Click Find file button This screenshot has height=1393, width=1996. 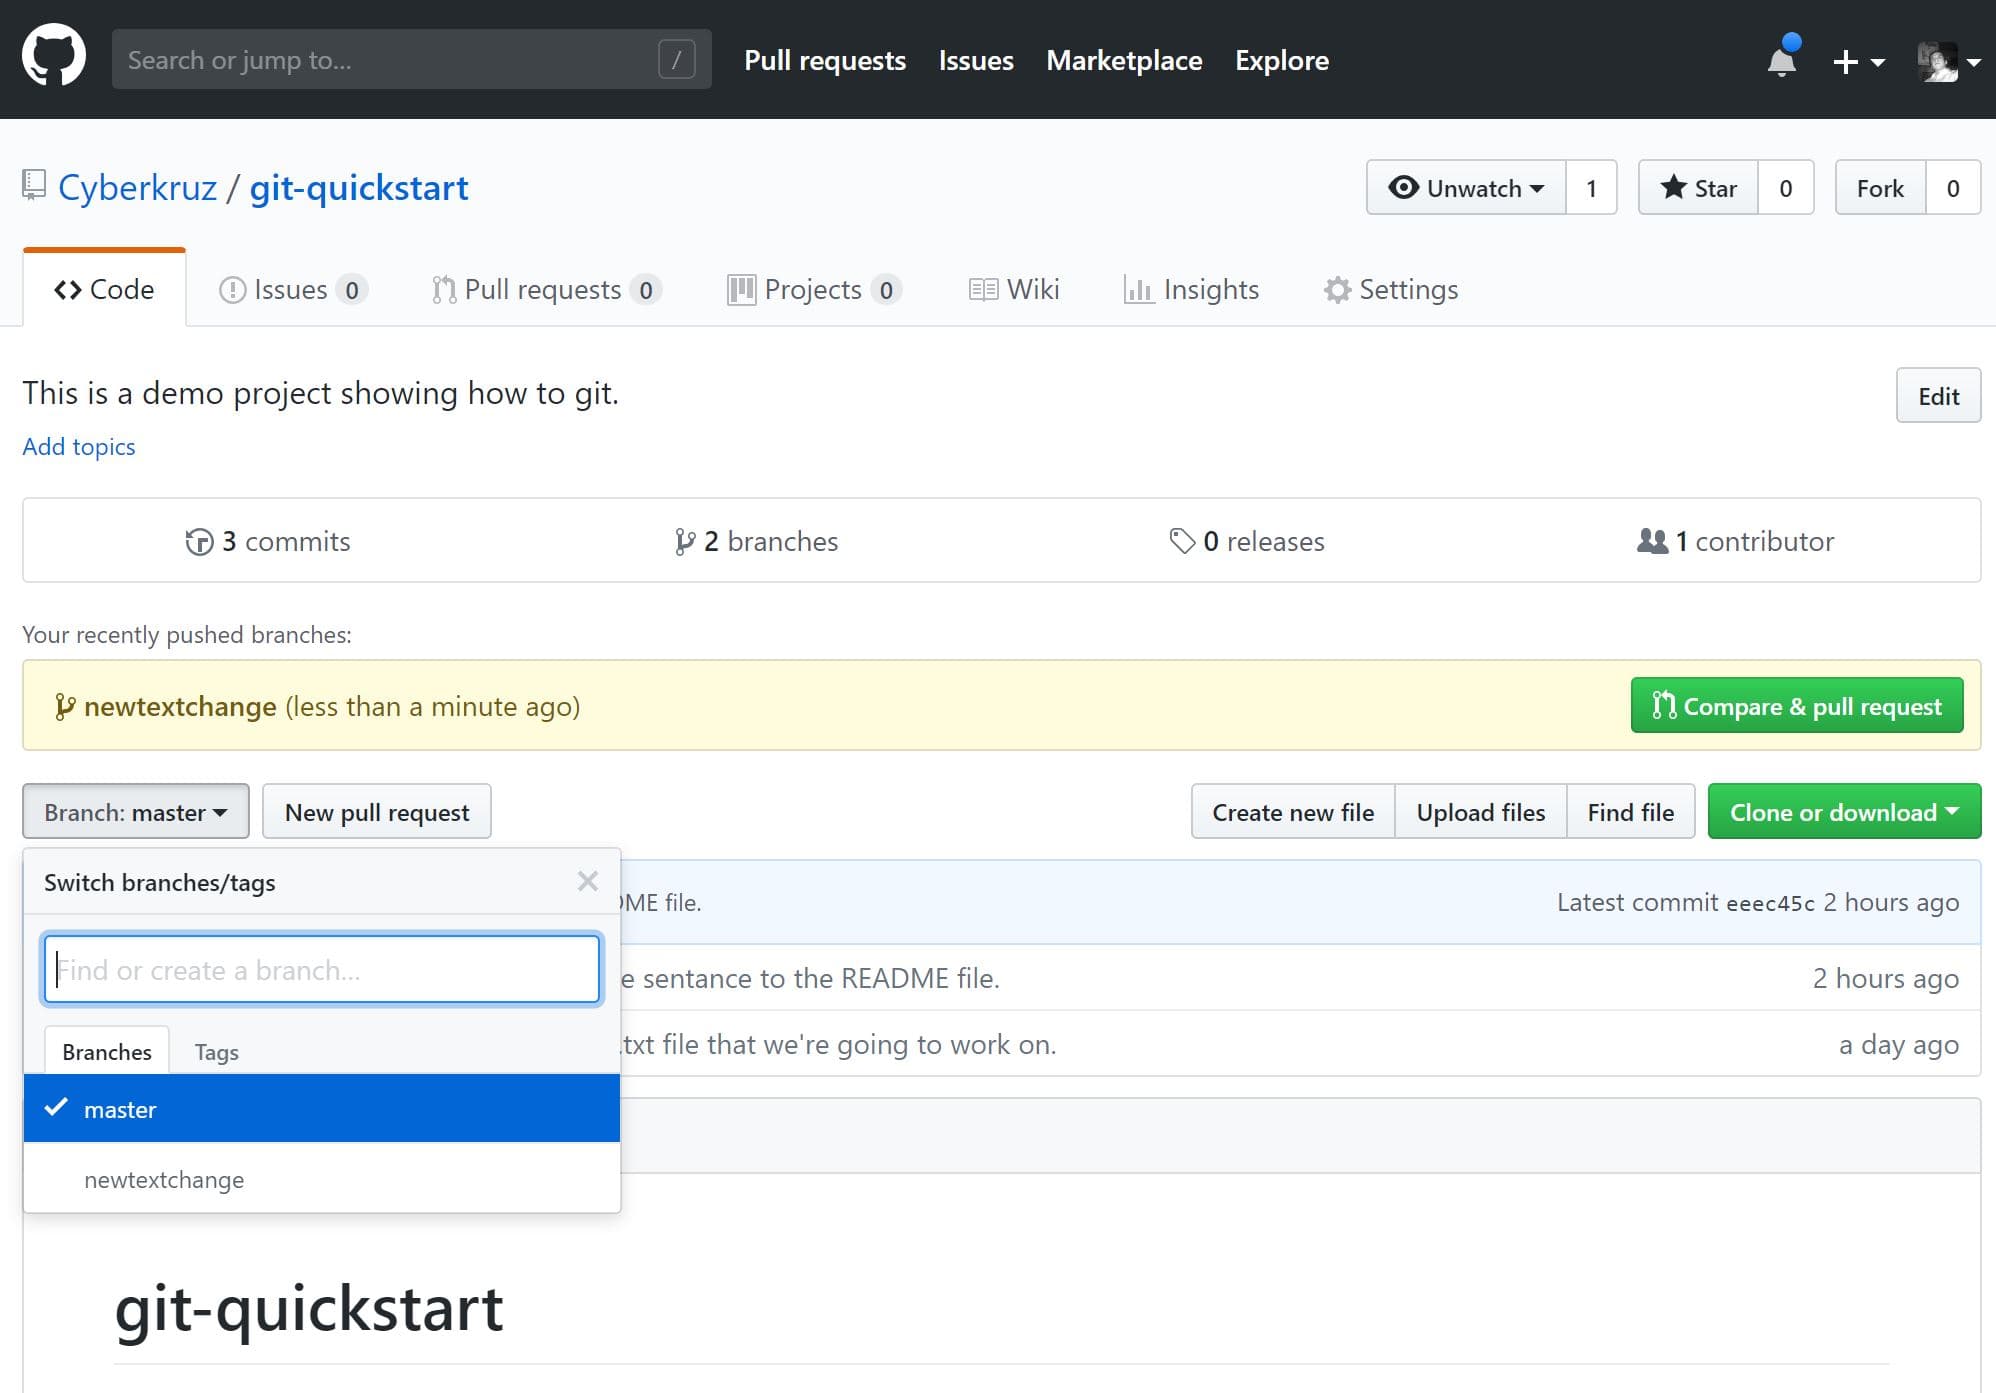point(1631,812)
